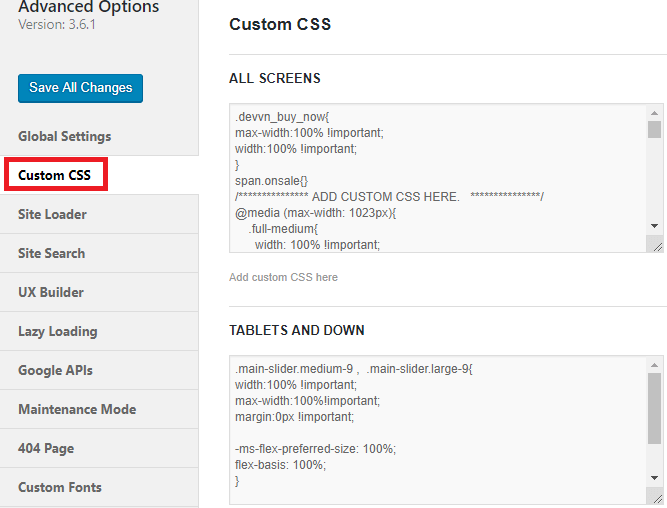The image size is (667, 508).
Task: Select Maintenance Mode in sidebar
Action: click(x=99, y=409)
